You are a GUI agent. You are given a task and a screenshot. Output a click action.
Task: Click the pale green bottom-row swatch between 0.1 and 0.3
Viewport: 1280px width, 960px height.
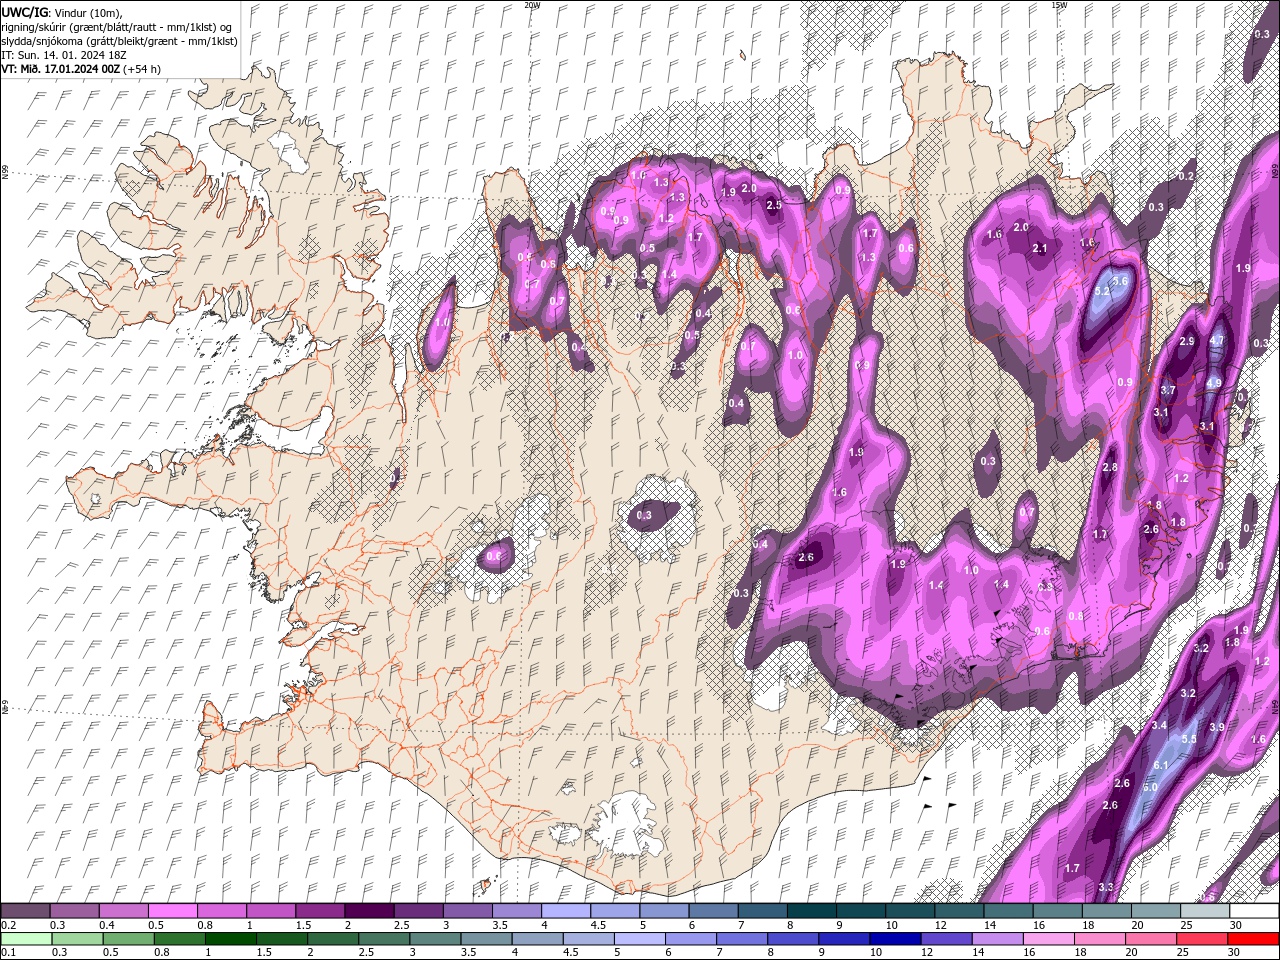tap(25, 939)
